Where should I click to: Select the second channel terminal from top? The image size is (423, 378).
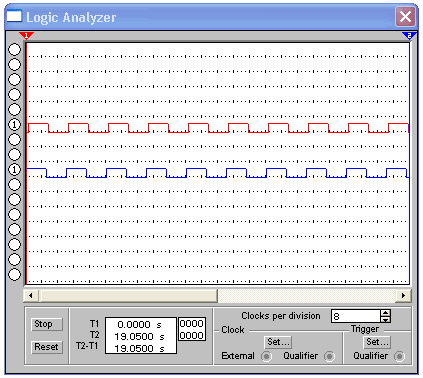pos(14,64)
